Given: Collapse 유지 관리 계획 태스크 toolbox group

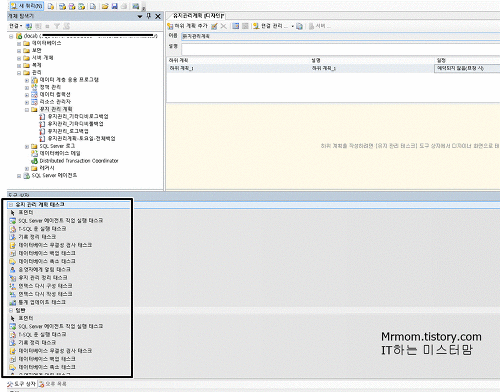Looking at the screenshot, I should pos(11,205).
